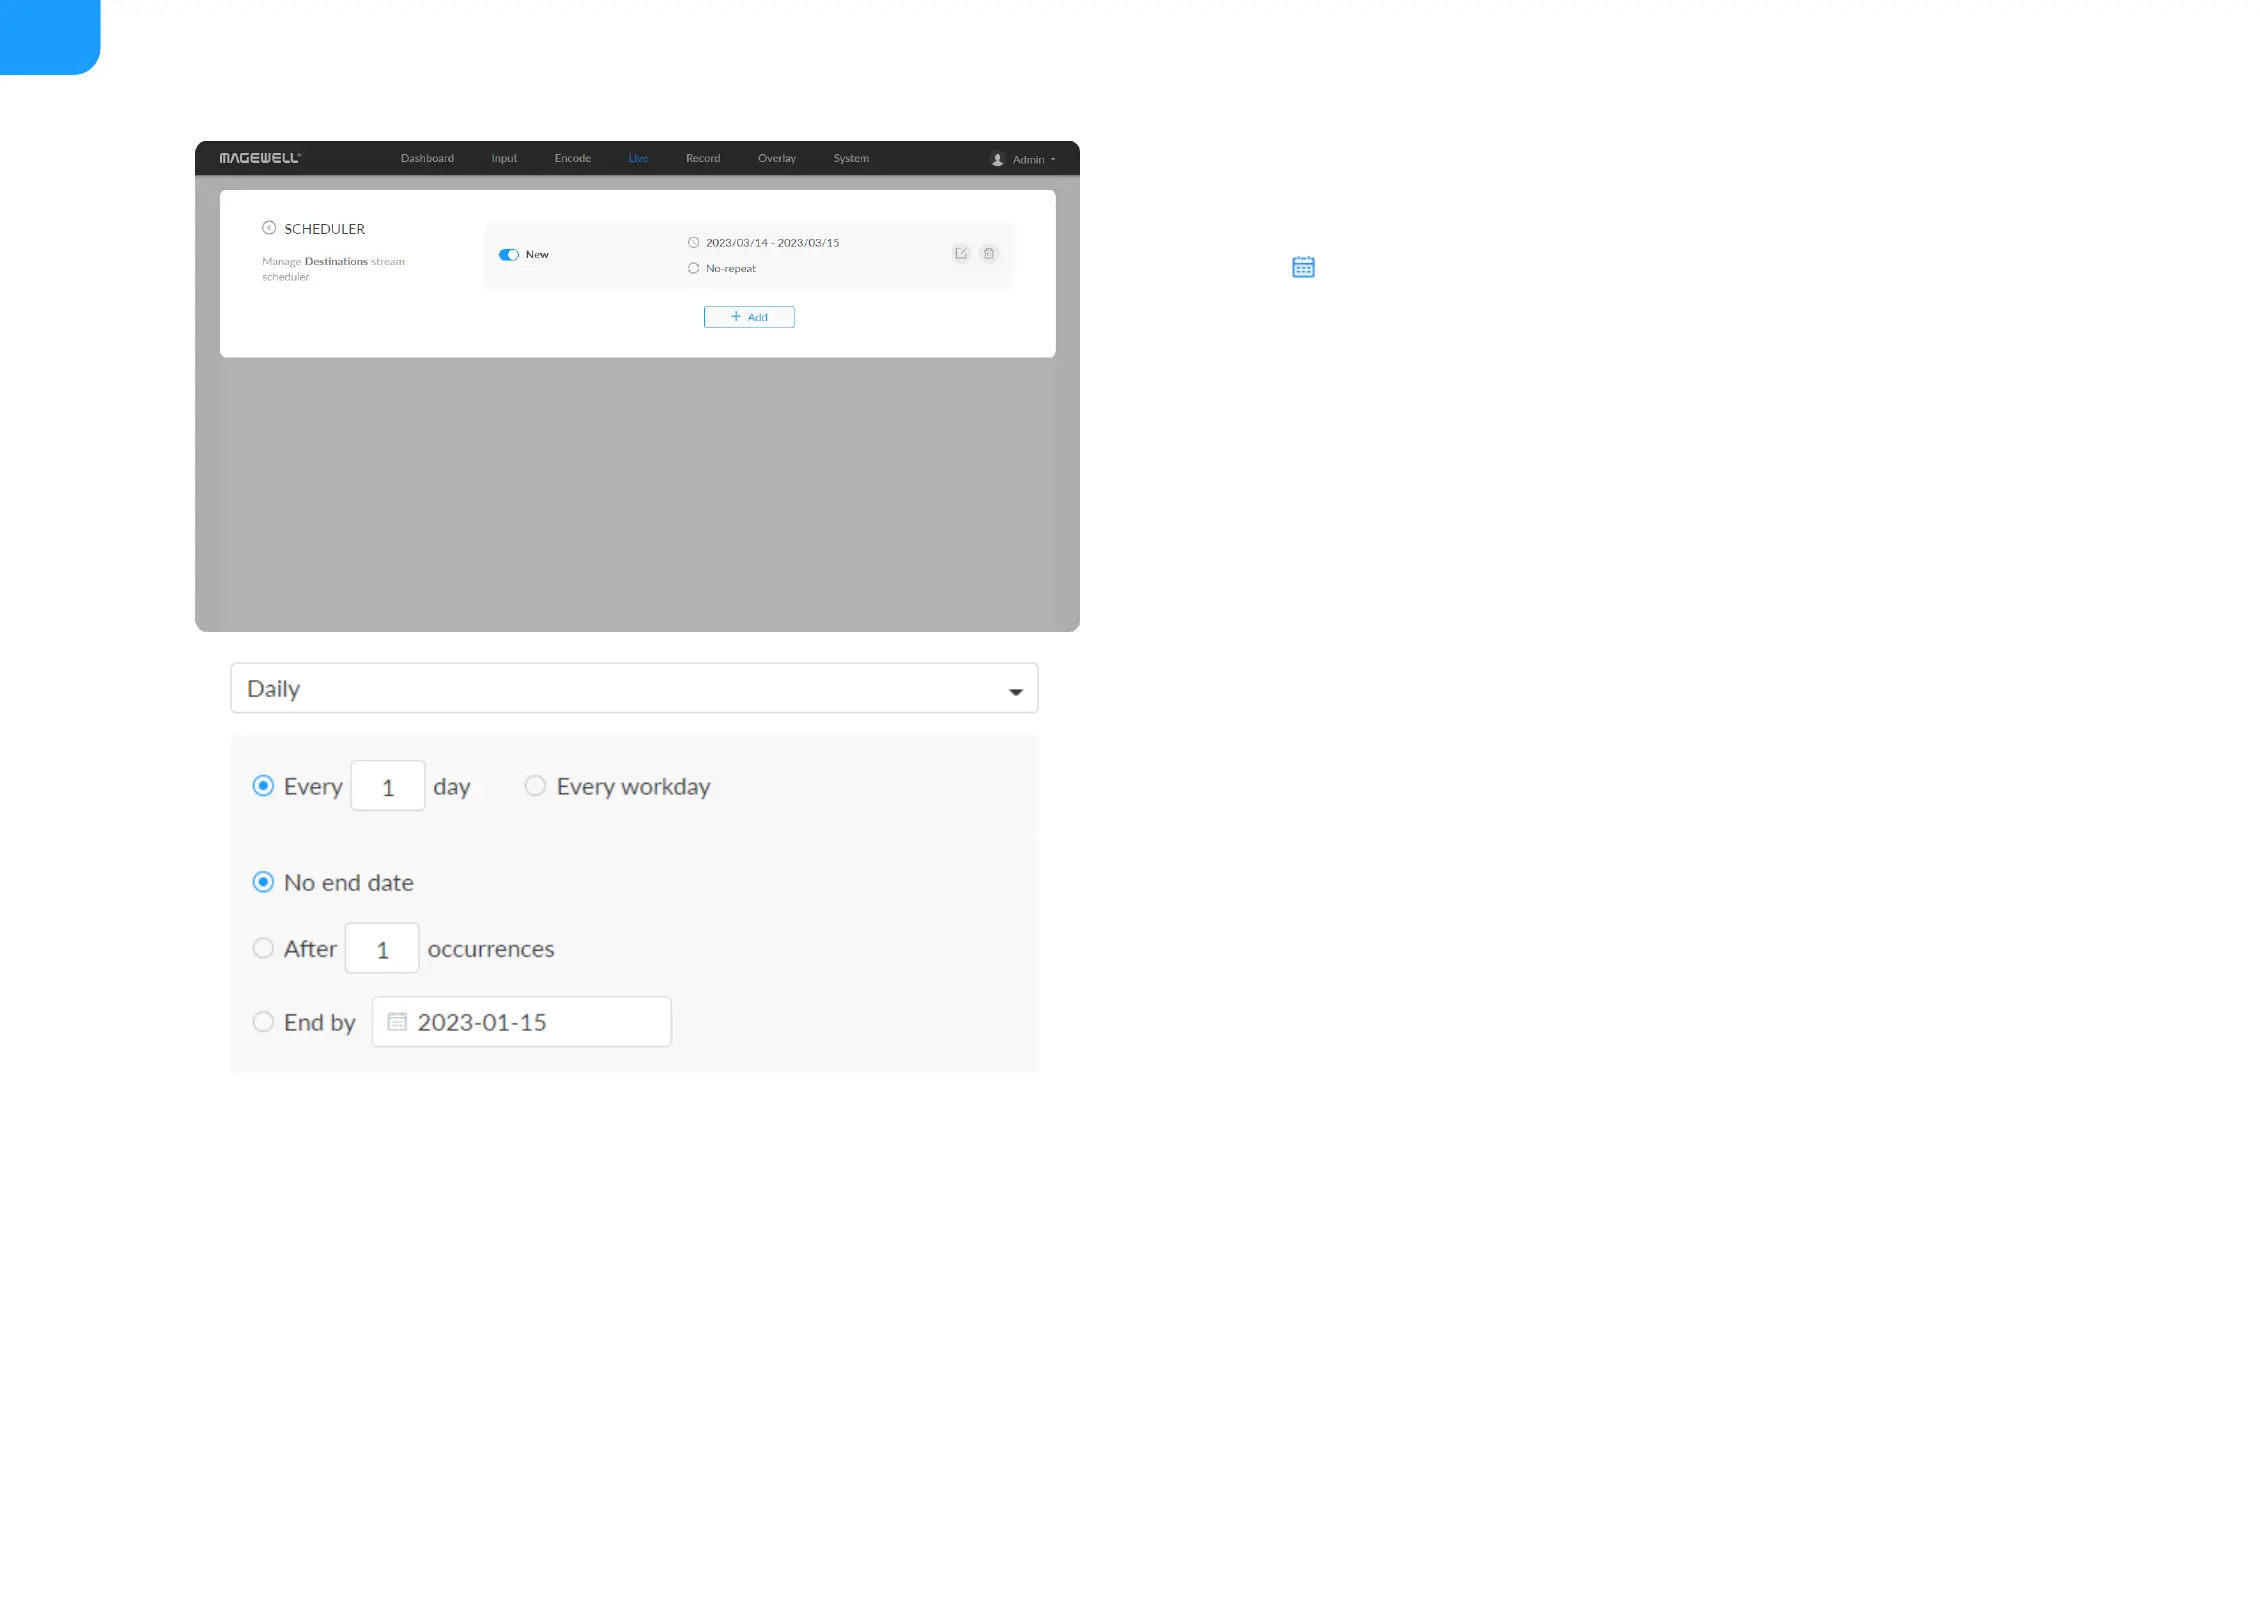Click the Magewell logo

click(260, 158)
